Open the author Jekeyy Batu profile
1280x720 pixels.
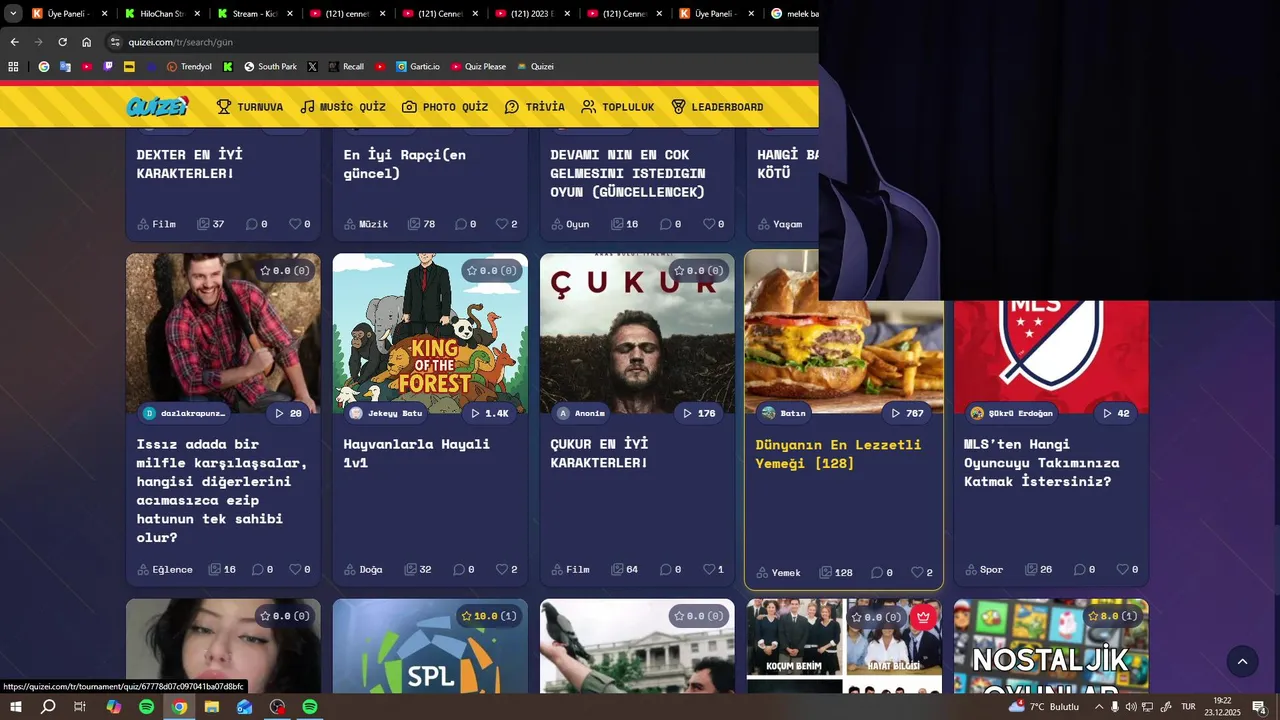tap(385, 413)
